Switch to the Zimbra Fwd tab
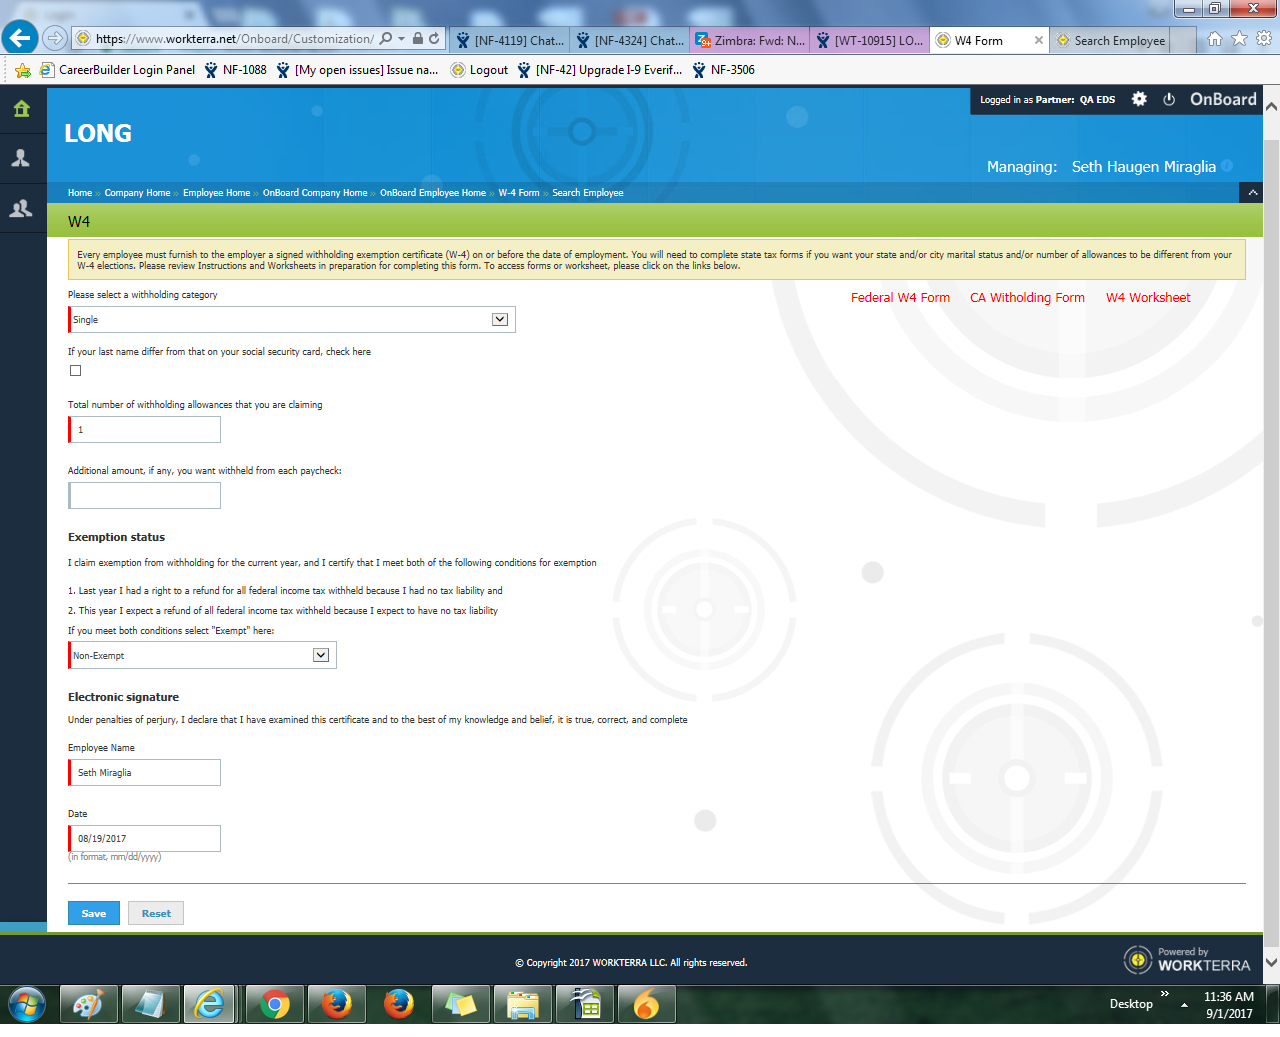The height and width of the screenshot is (1037, 1280). (x=749, y=40)
